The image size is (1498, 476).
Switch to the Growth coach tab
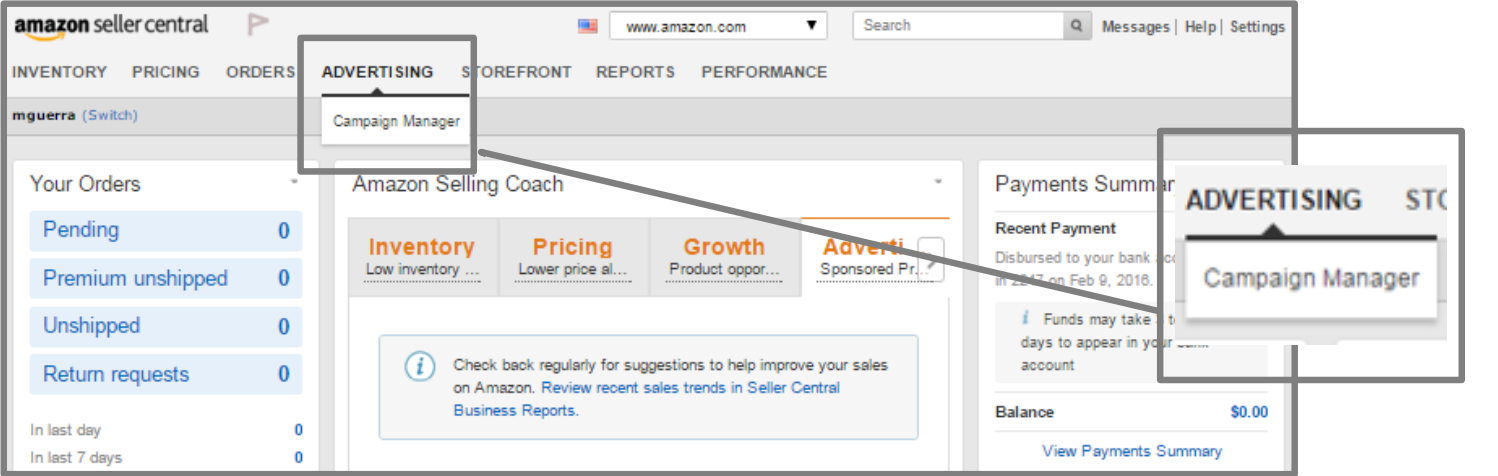click(724, 256)
